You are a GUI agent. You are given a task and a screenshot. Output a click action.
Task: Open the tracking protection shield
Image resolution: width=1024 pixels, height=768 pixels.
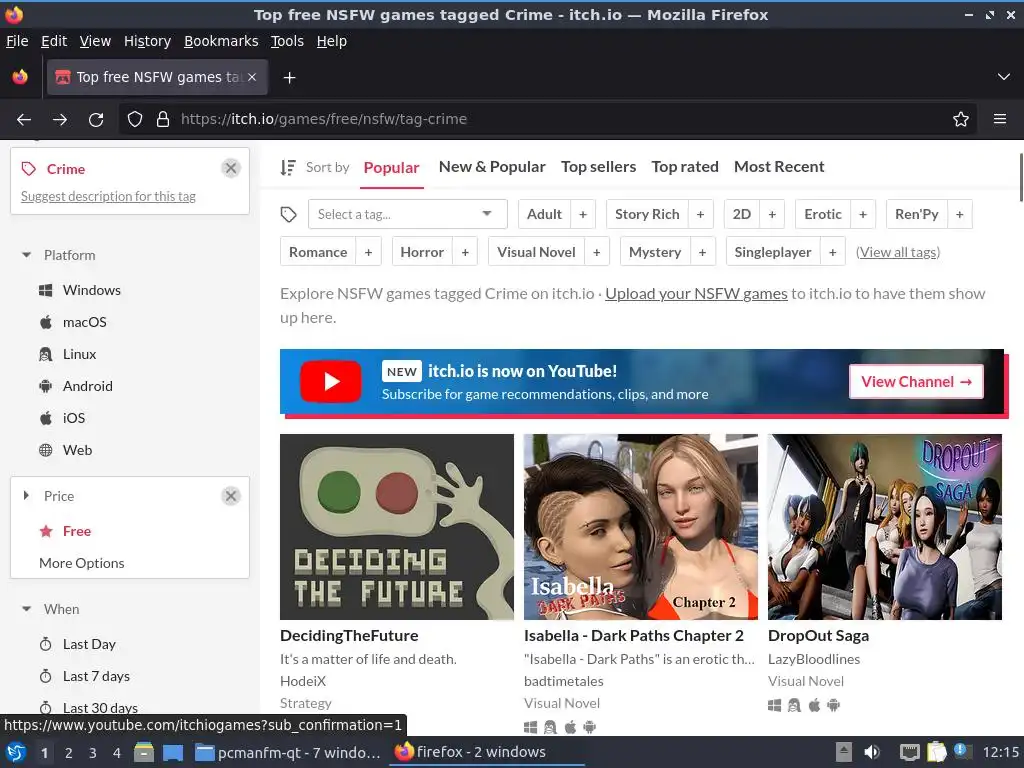135,120
